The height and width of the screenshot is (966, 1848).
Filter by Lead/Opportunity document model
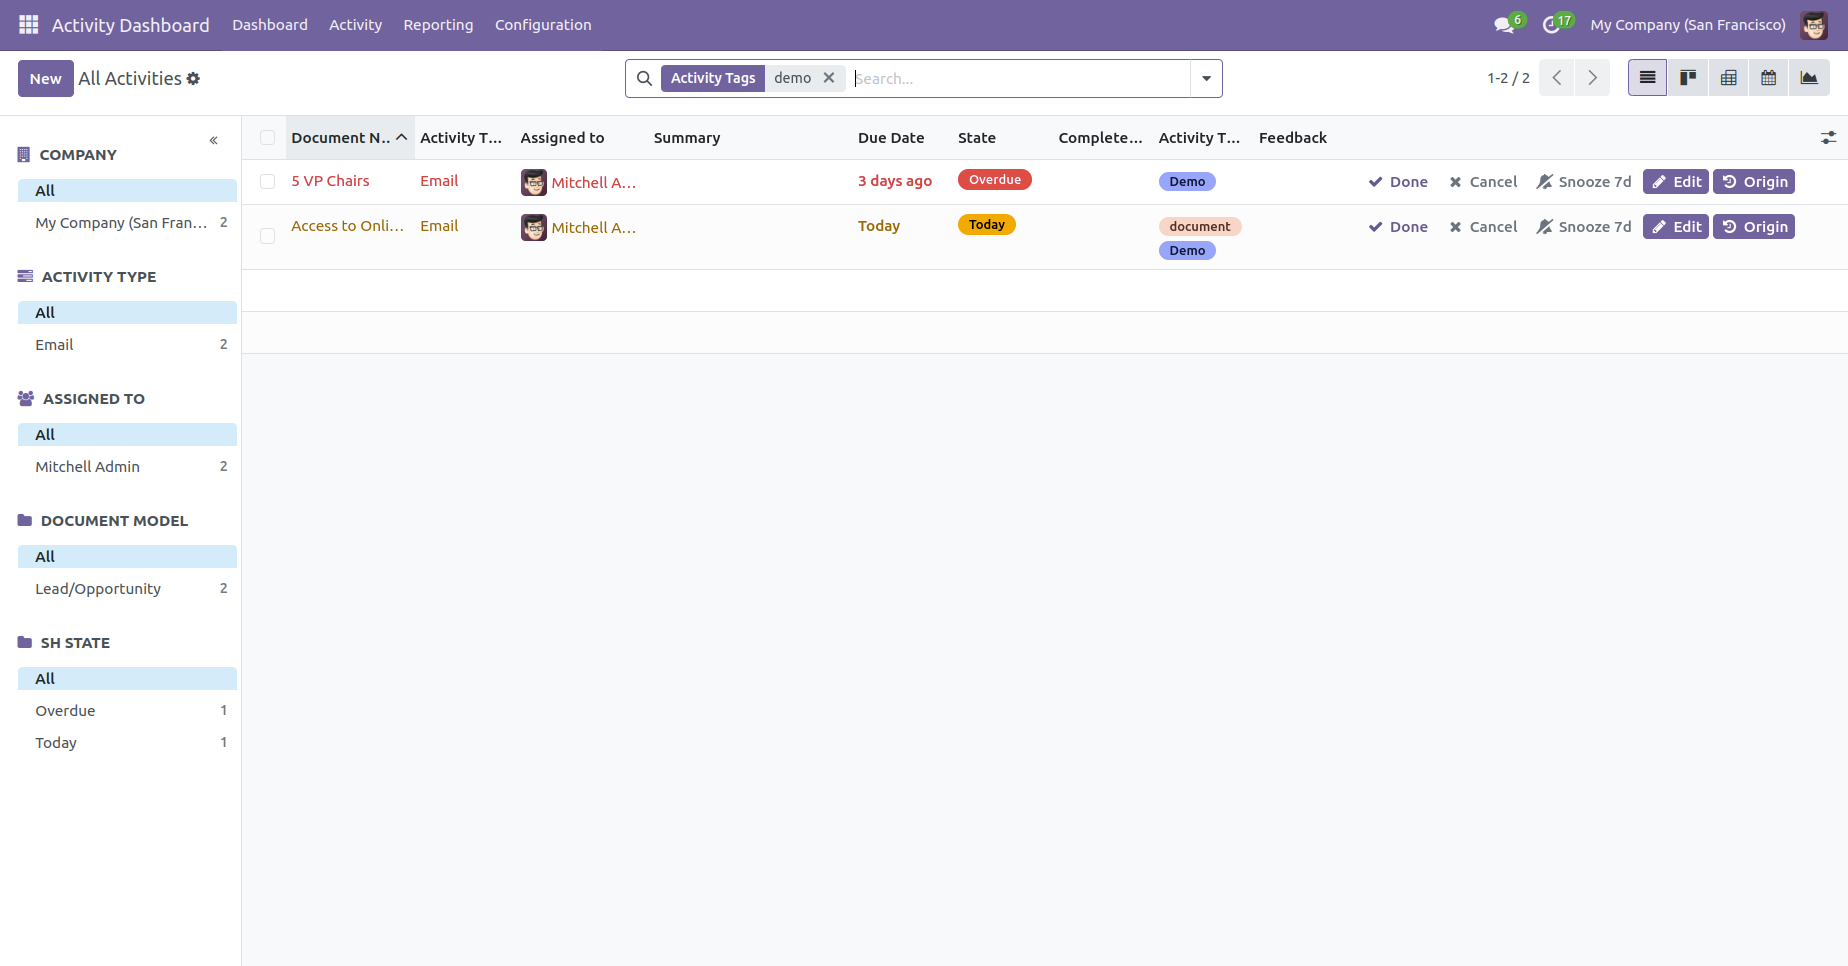pos(128,589)
